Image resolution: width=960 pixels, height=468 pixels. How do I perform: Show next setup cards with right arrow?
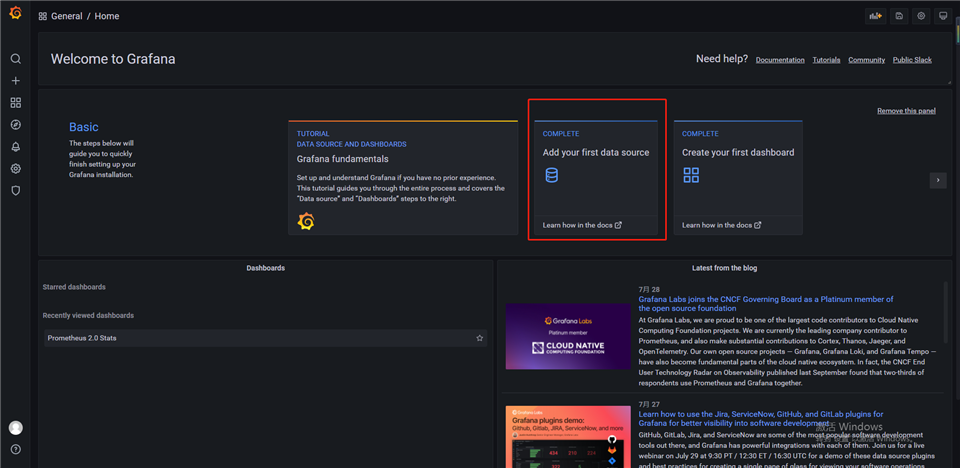click(938, 180)
